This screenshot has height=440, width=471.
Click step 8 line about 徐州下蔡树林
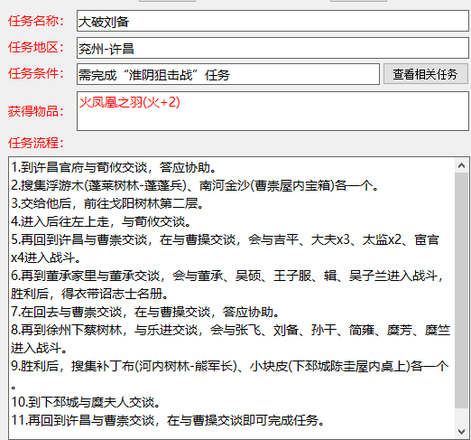point(231,330)
